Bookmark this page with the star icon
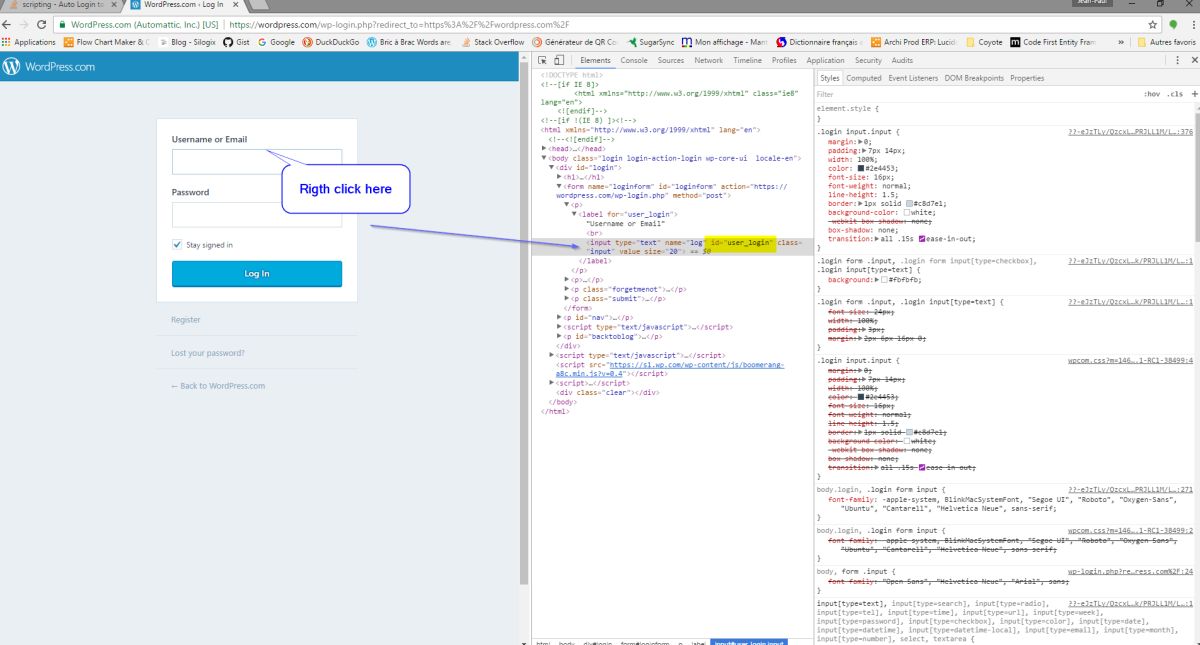This screenshot has width=1200, height=645. [x=1153, y=24]
